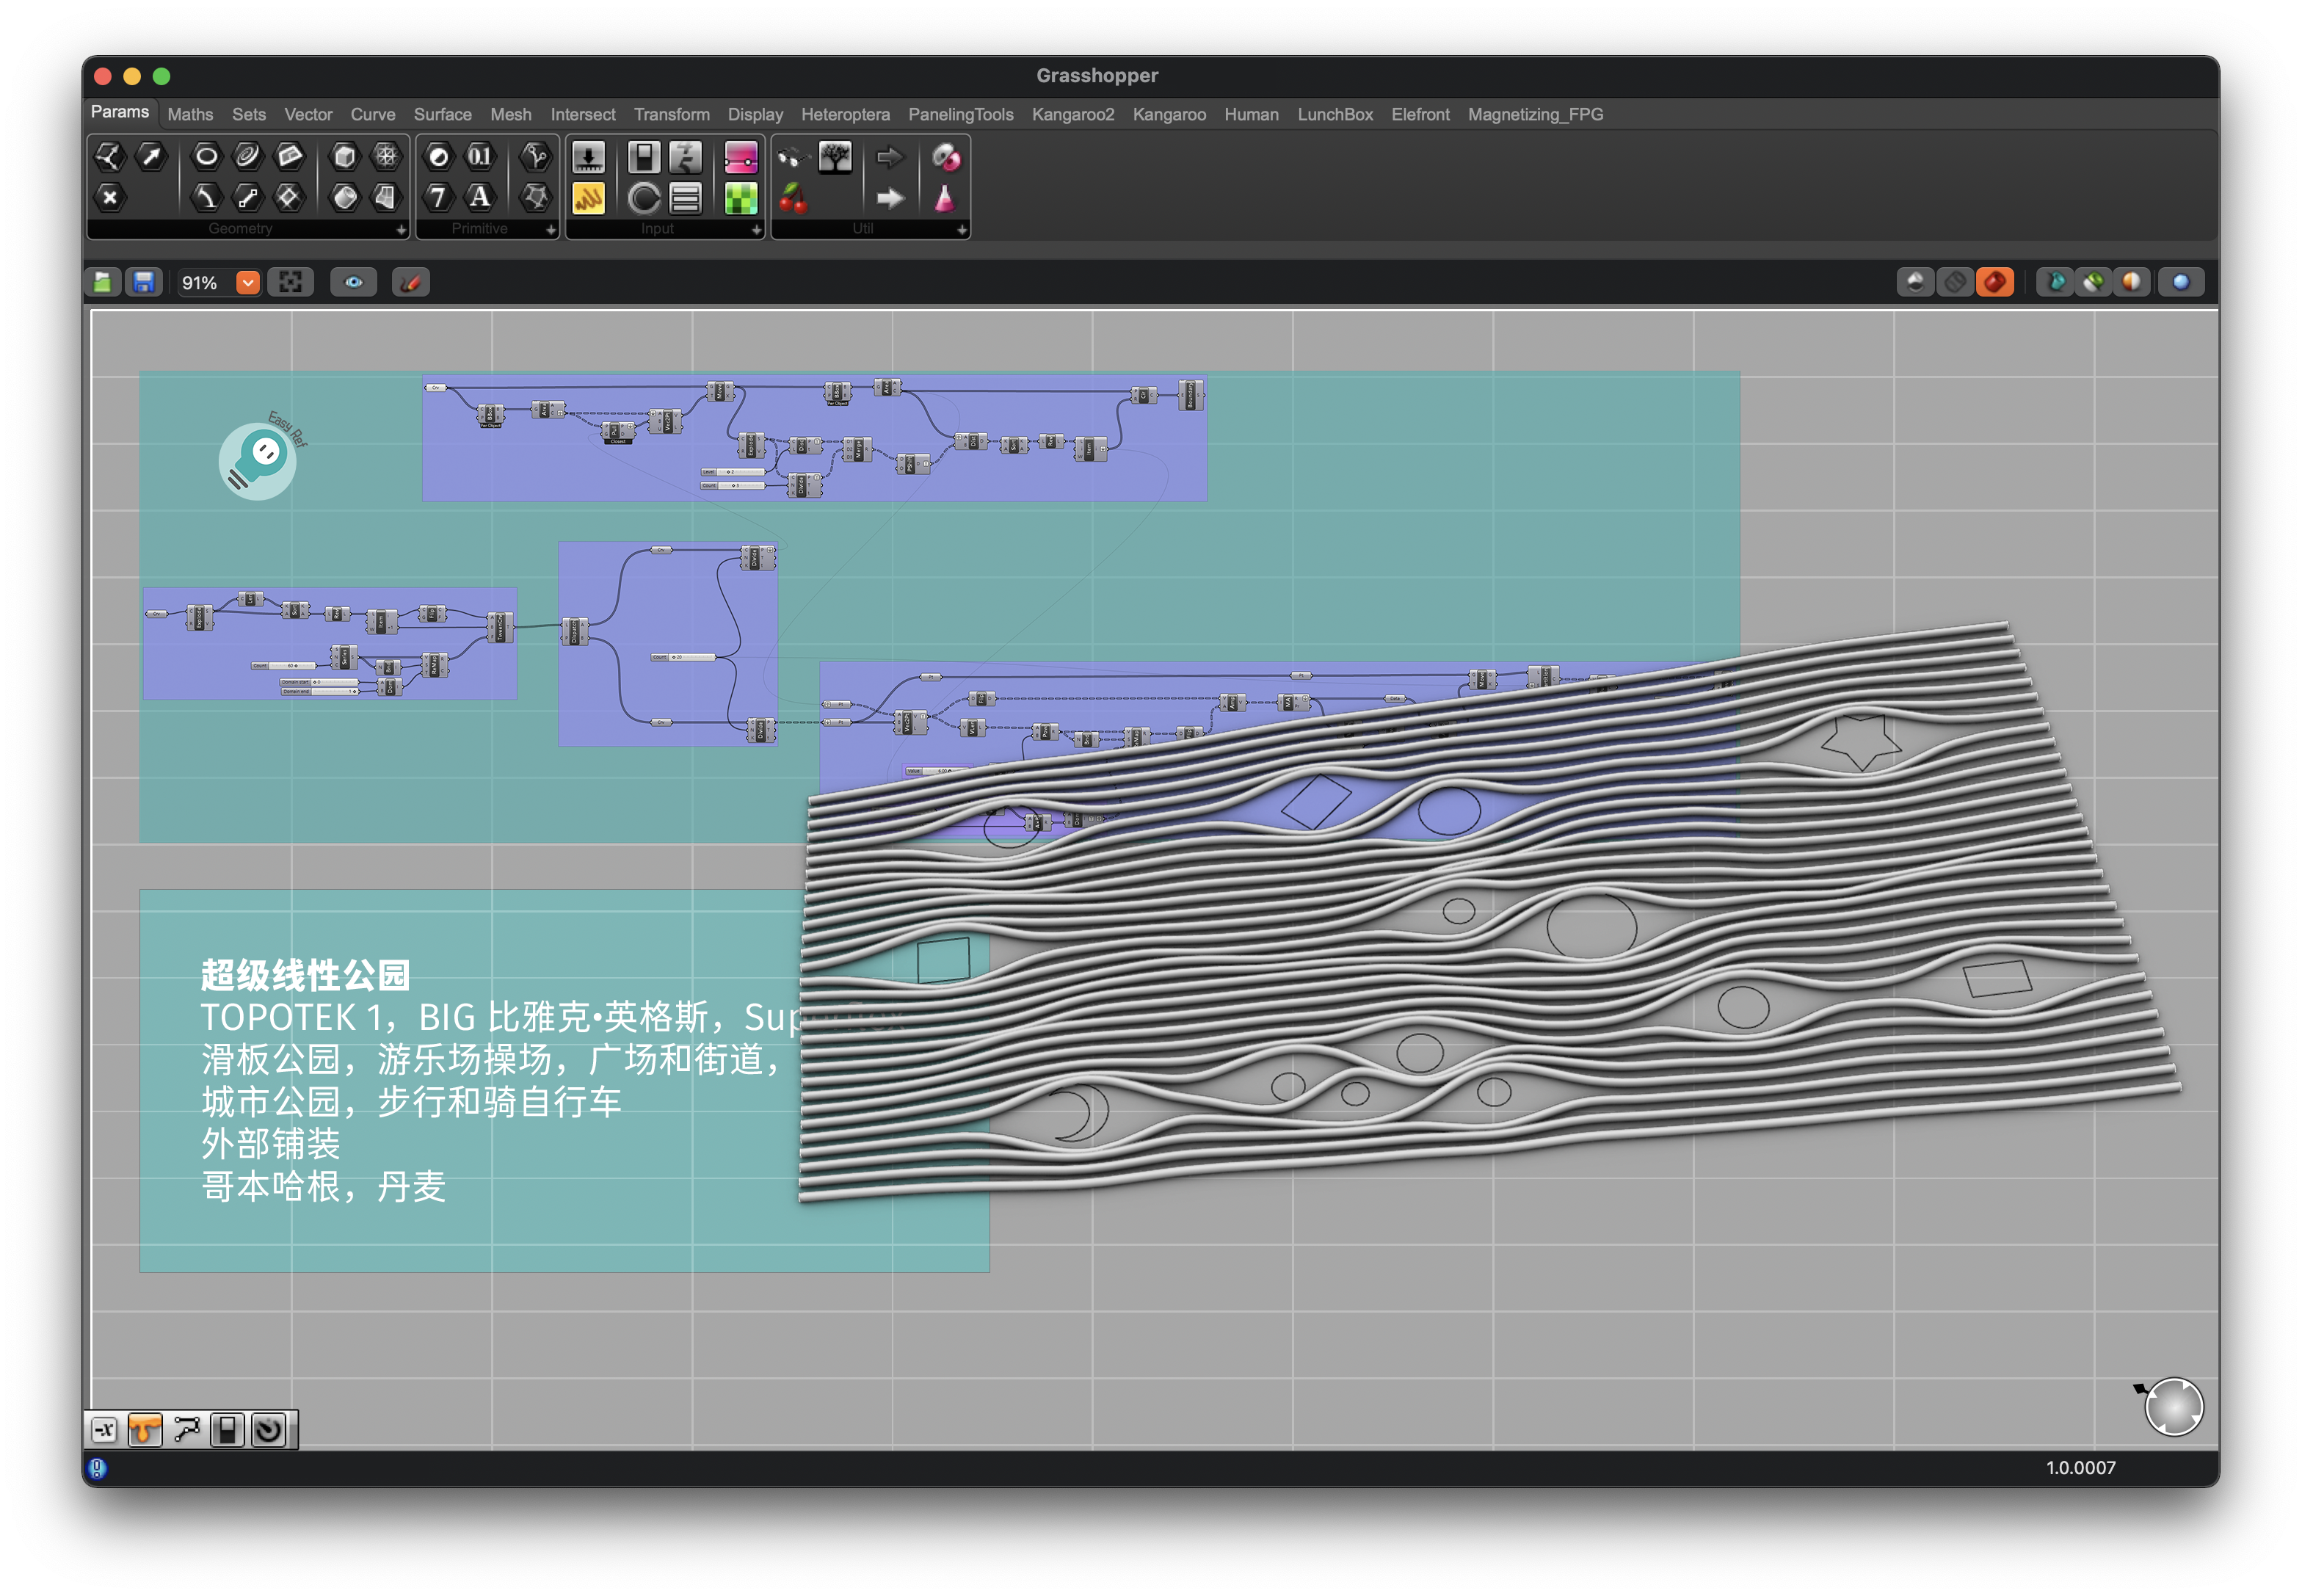Choose the Data Dam tree icon
The height and width of the screenshot is (1596, 2302).
coord(834,157)
